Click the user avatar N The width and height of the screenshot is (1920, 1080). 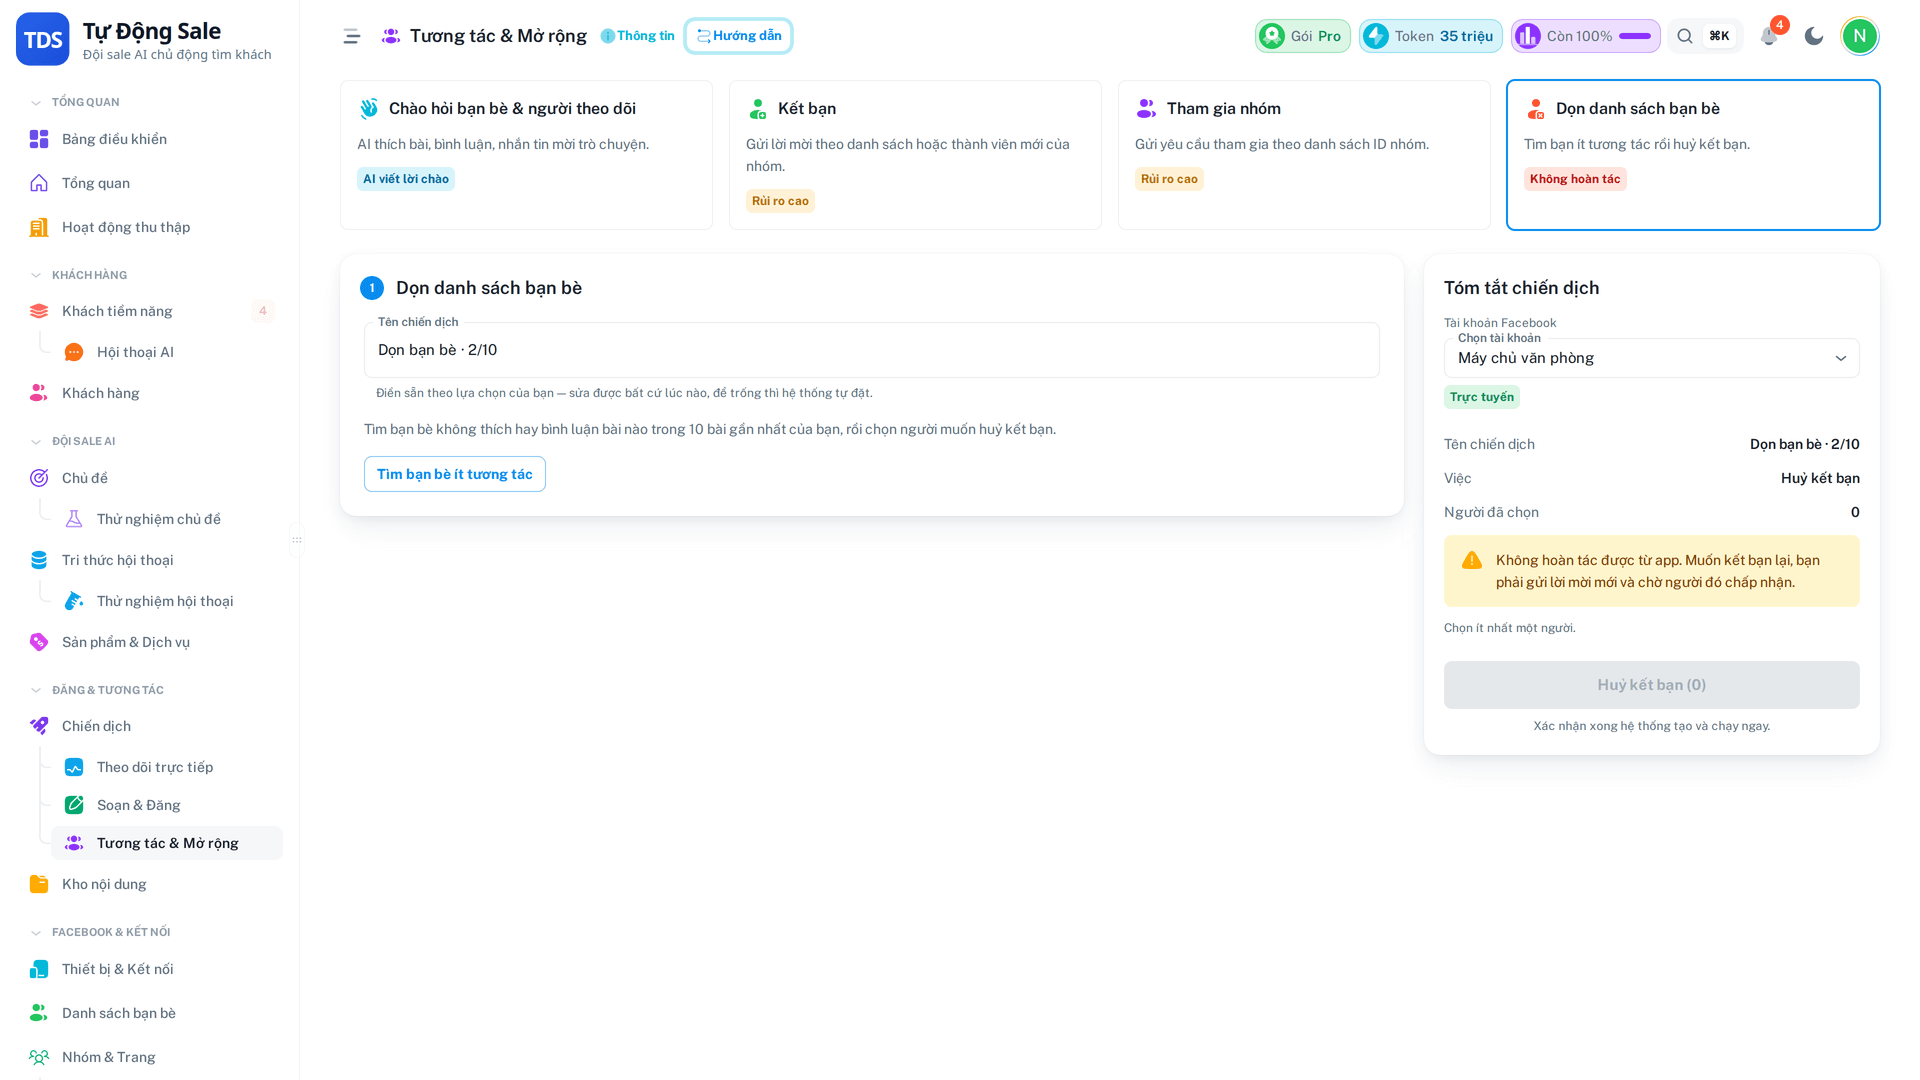coord(1860,36)
